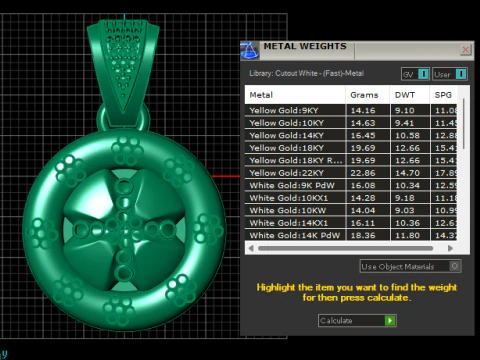The image size is (480, 360).
Task: Click the 10.34 DWT value
Action: pos(407,186)
